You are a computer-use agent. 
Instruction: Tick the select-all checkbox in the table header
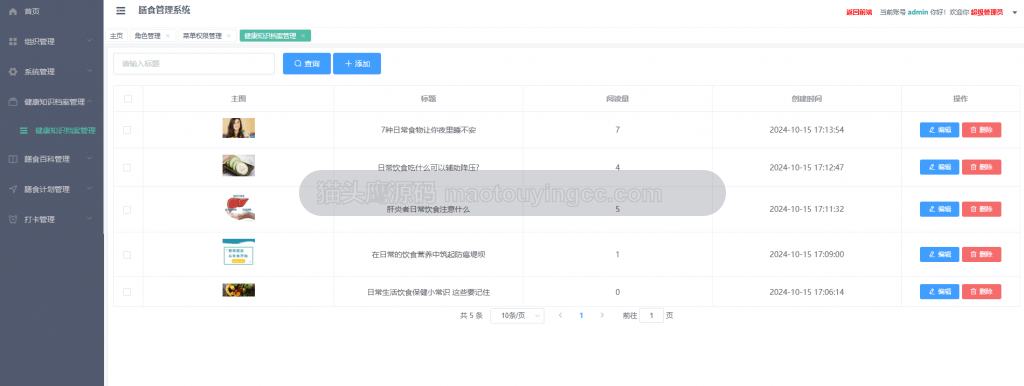coord(128,99)
